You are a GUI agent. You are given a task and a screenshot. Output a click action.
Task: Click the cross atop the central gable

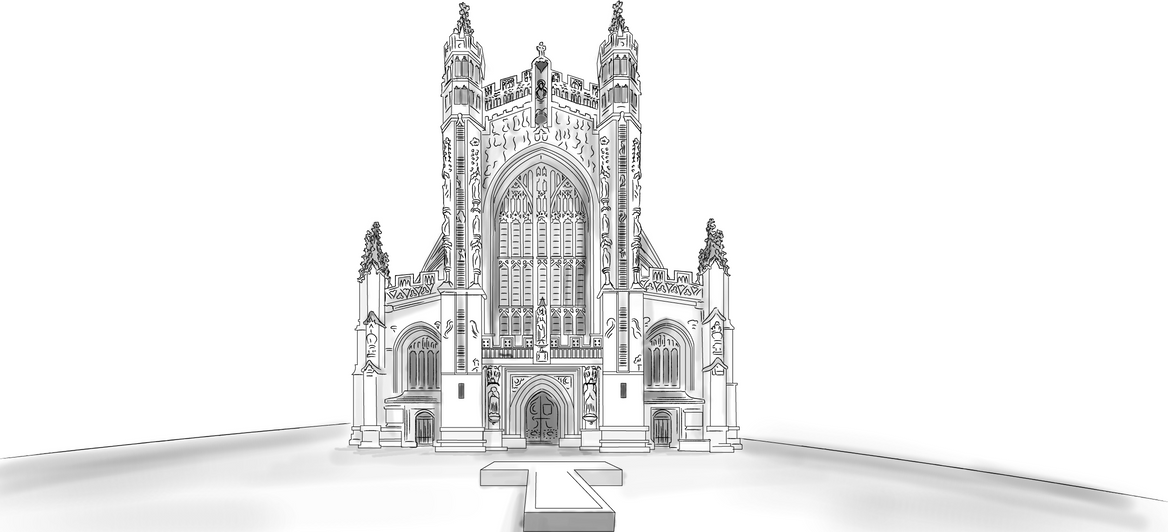point(541,49)
